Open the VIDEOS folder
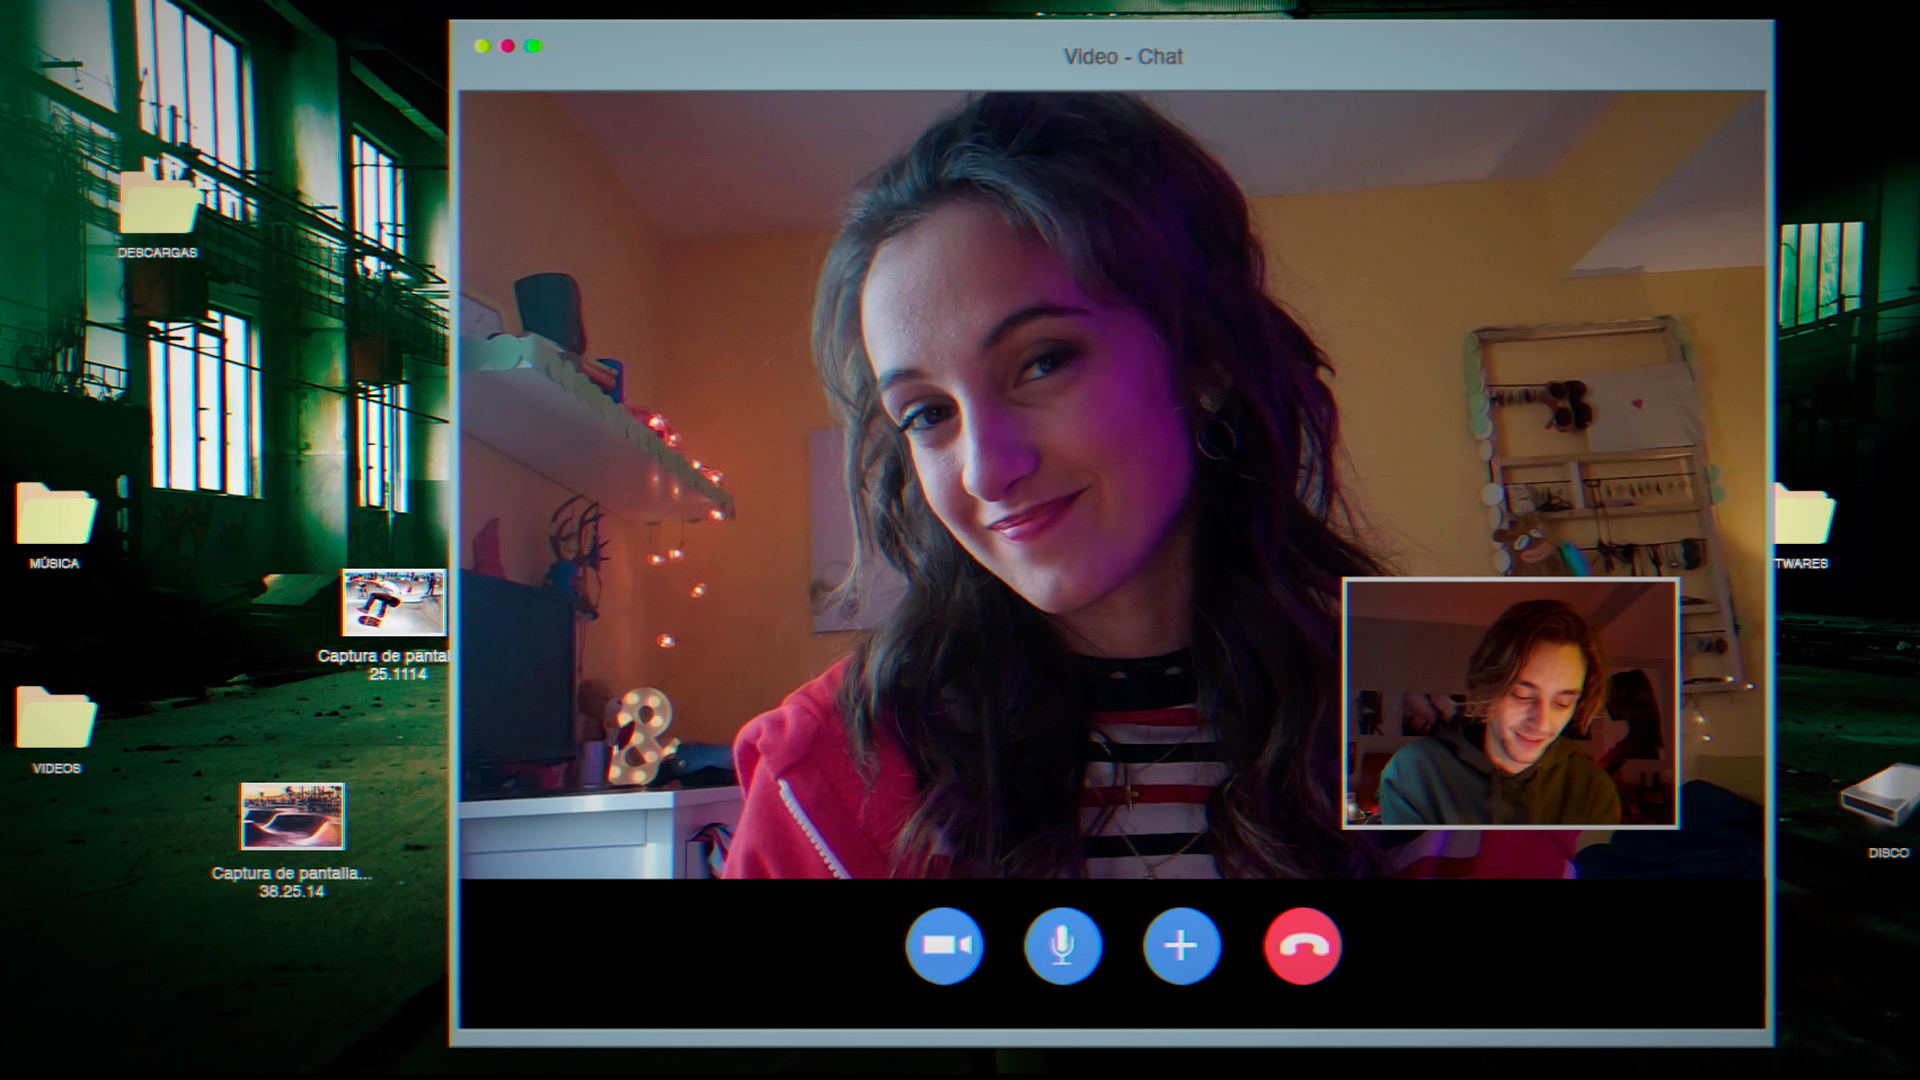The width and height of the screenshot is (1920, 1080). click(55, 718)
